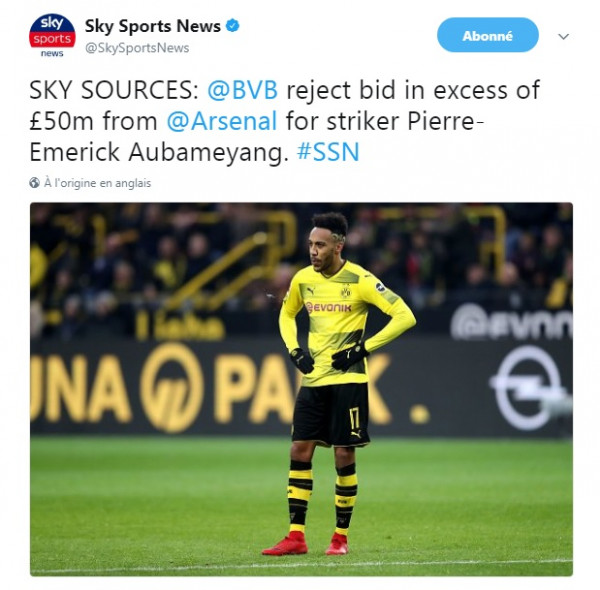Follow the @Arsenal mention link
Viewport: 600px width, 590px height.
(222, 121)
